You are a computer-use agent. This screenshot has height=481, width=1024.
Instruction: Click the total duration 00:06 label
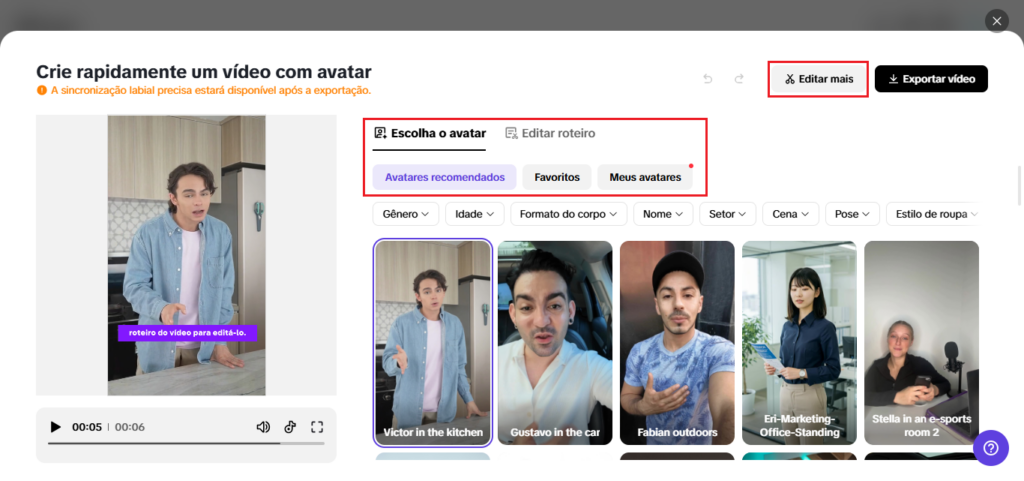click(x=130, y=427)
